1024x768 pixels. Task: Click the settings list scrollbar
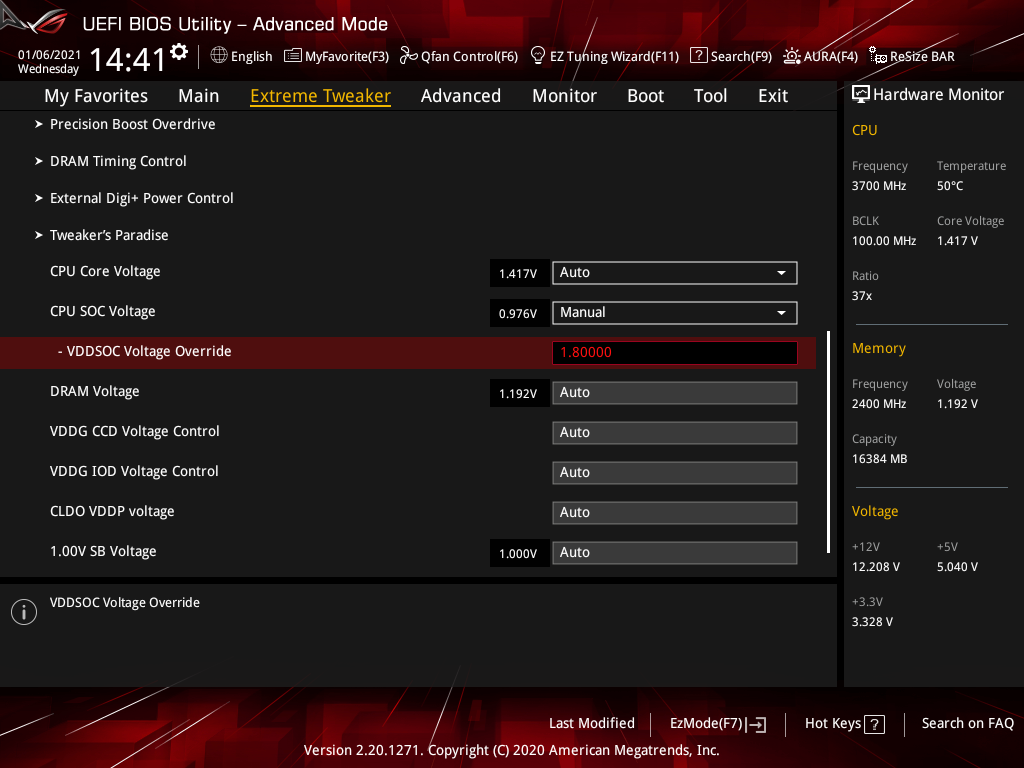click(828, 442)
